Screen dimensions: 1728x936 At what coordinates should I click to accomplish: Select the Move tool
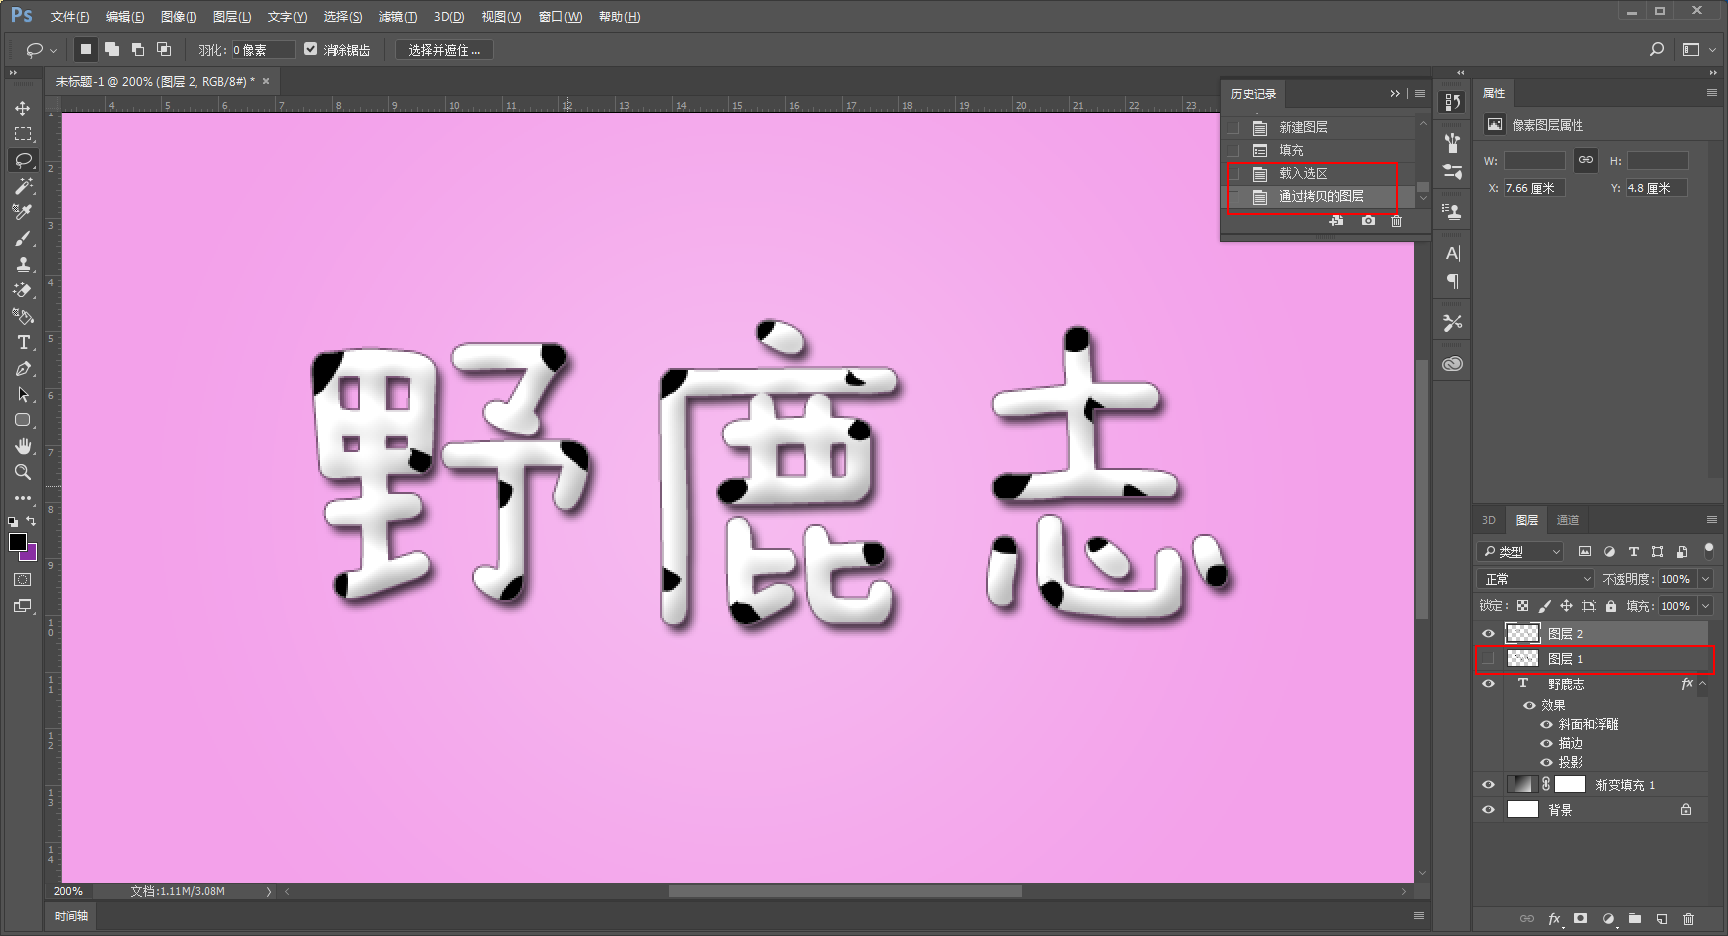point(22,108)
